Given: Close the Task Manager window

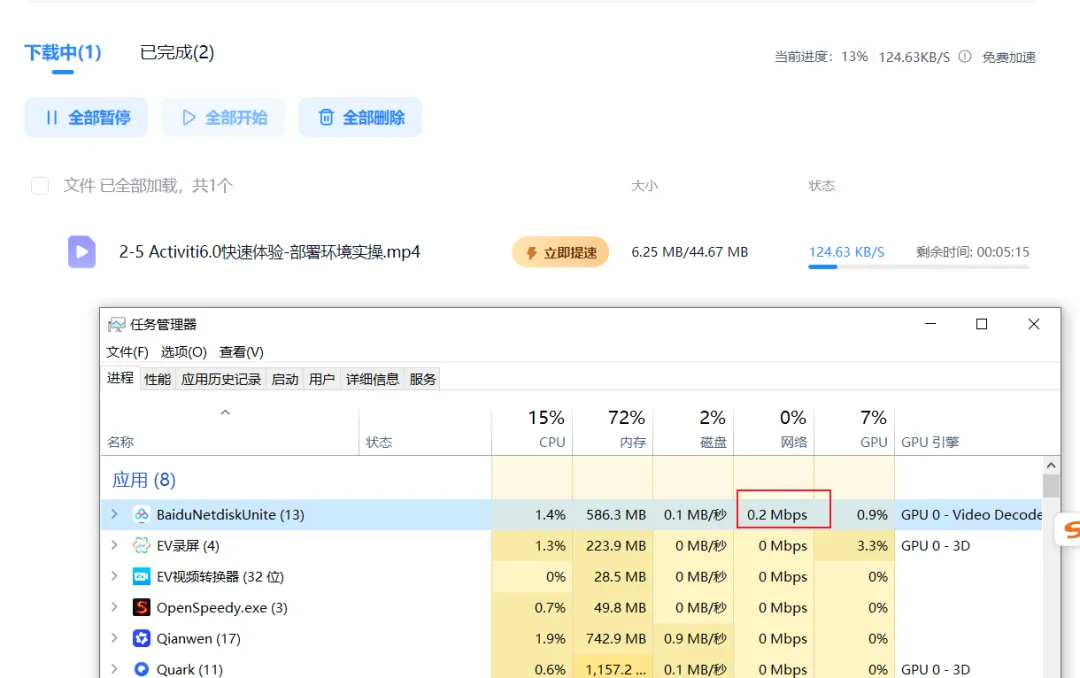Looking at the screenshot, I should tap(1034, 324).
